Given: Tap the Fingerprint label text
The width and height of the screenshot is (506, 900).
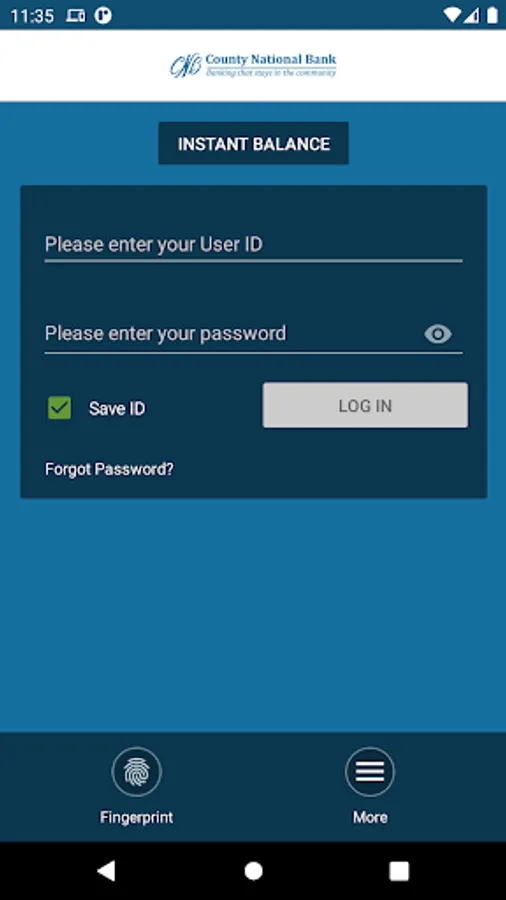Looking at the screenshot, I should click(137, 817).
